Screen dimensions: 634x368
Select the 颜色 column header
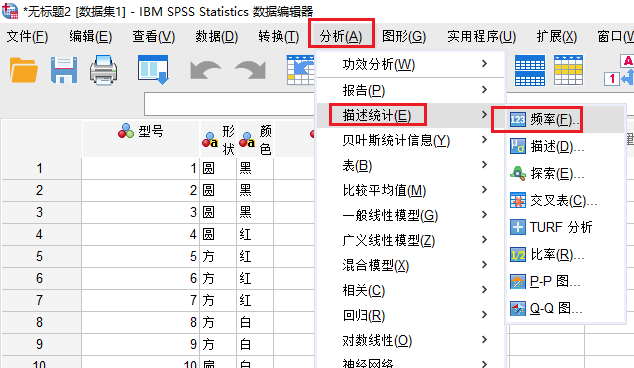point(255,139)
